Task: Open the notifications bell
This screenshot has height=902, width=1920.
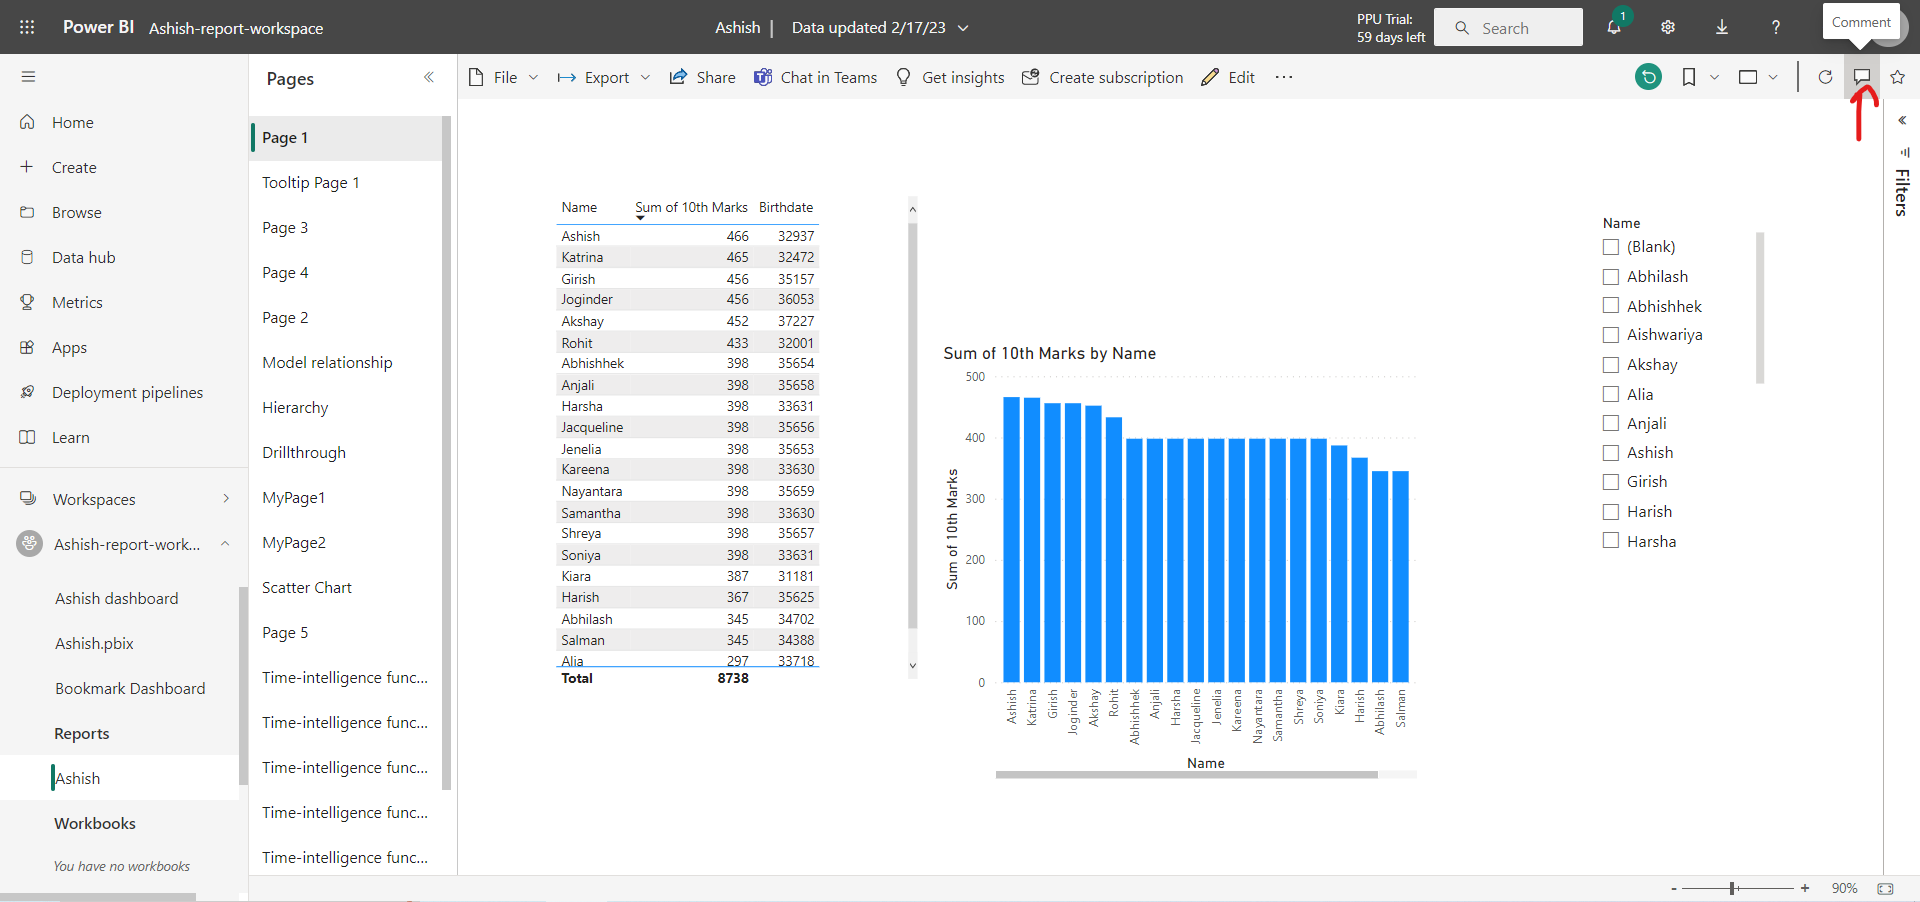Action: point(1614,27)
